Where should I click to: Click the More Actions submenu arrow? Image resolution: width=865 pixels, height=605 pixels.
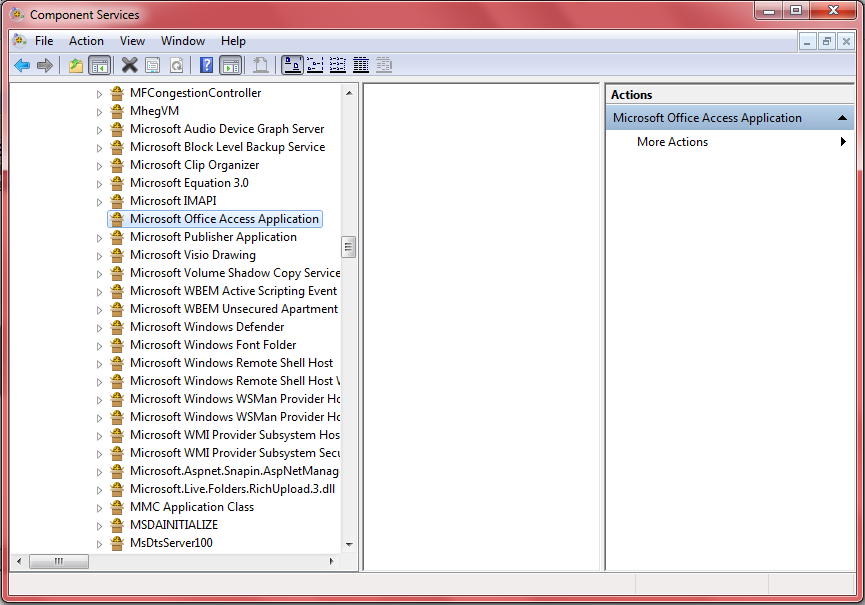click(843, 142)
